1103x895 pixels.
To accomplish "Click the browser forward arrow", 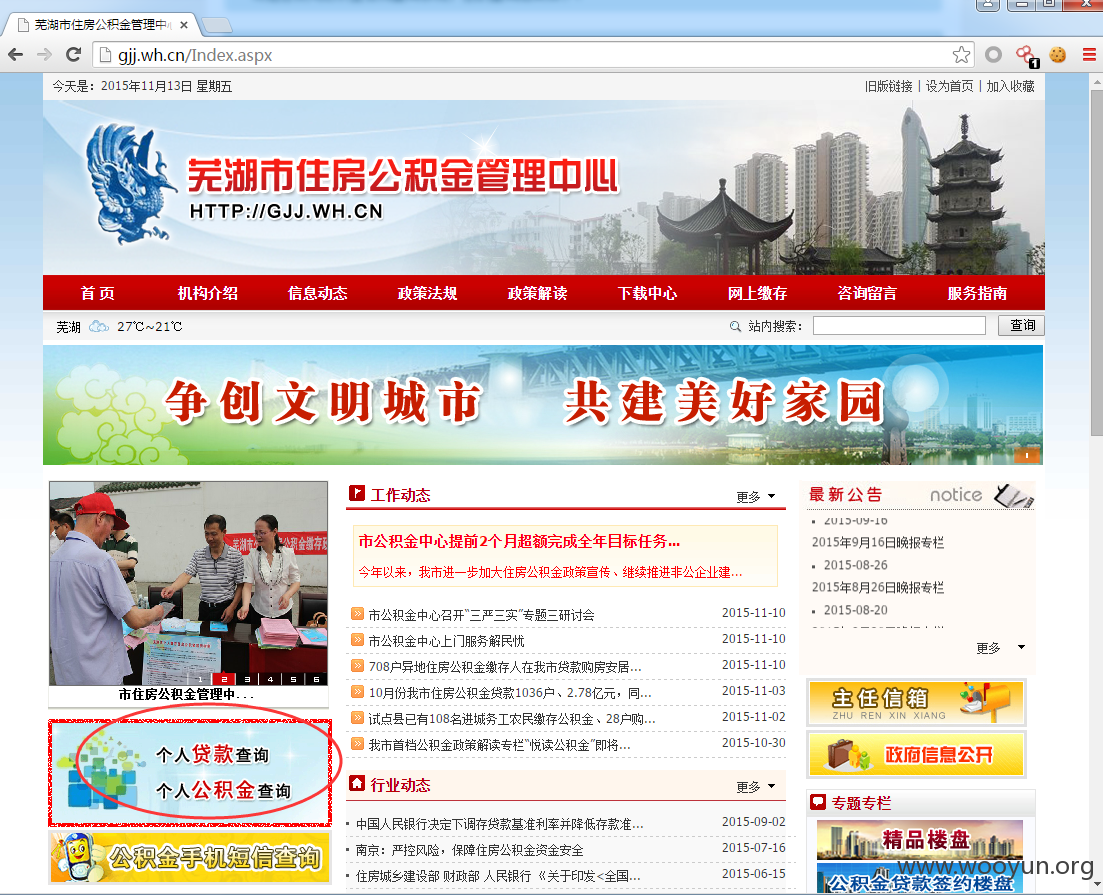I will point(44,55).
